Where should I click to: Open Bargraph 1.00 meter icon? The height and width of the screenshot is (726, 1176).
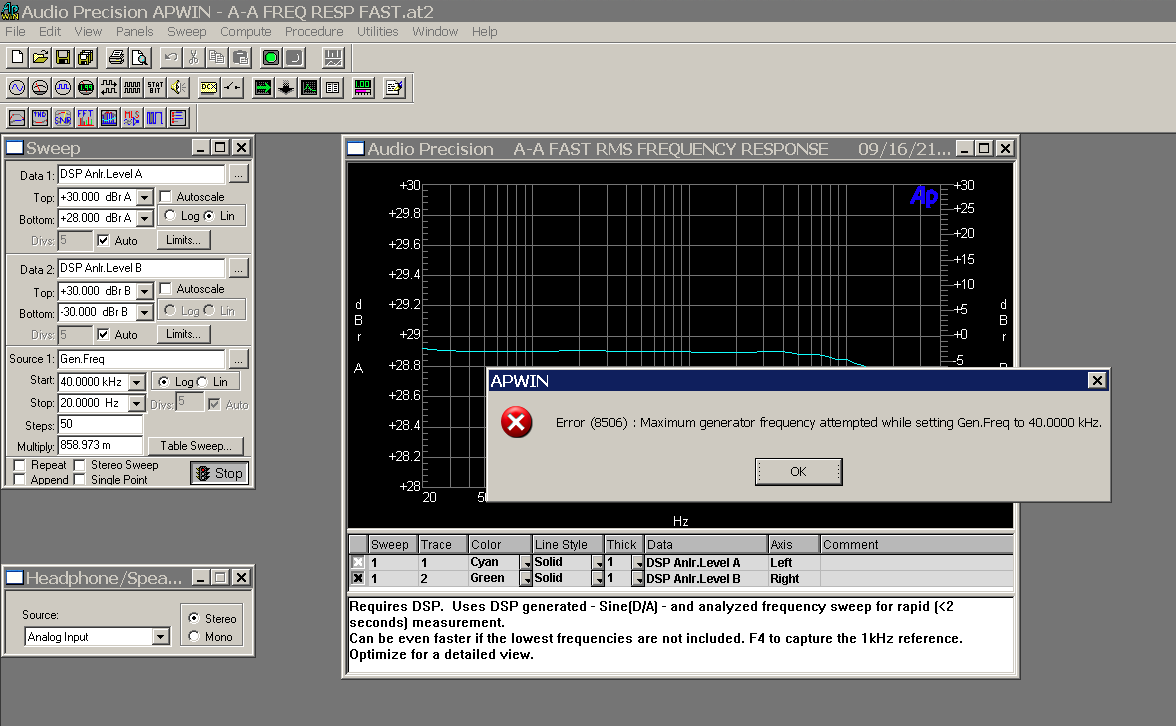point(363,88)
